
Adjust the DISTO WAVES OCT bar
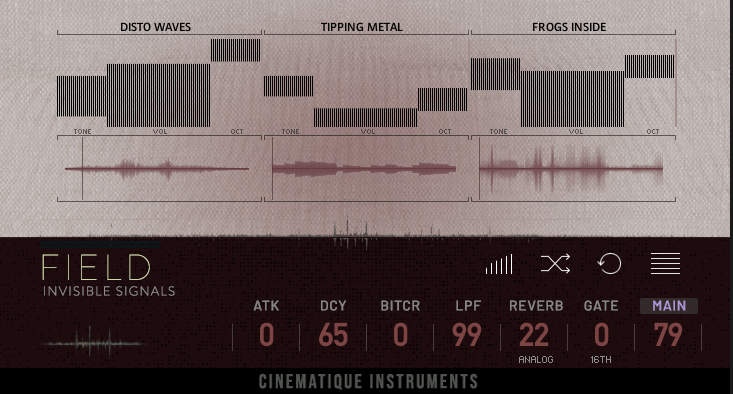point(236,50)
